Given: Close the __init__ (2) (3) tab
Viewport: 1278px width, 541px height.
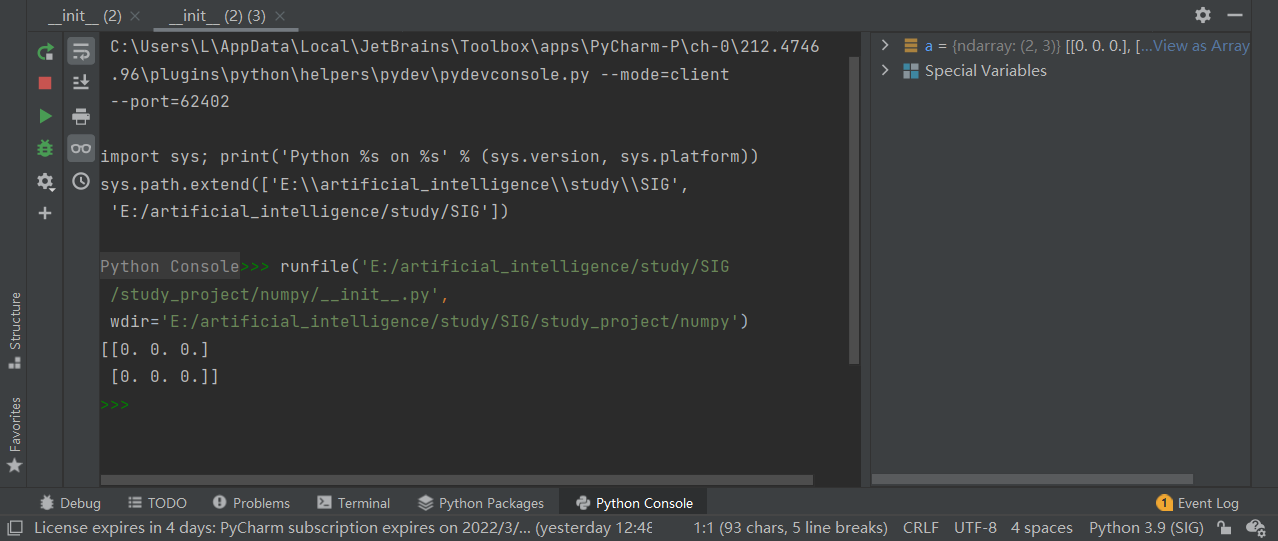Looking at the screenshot, I should (x=279, y=16).
